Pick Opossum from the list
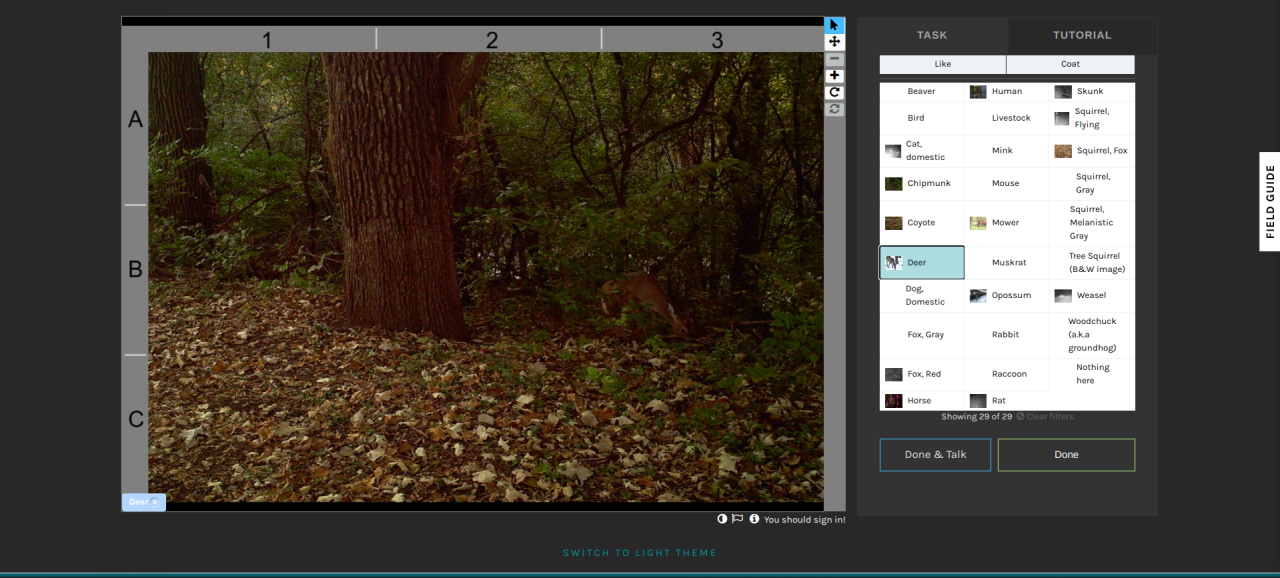 [x=1007, y=296]
